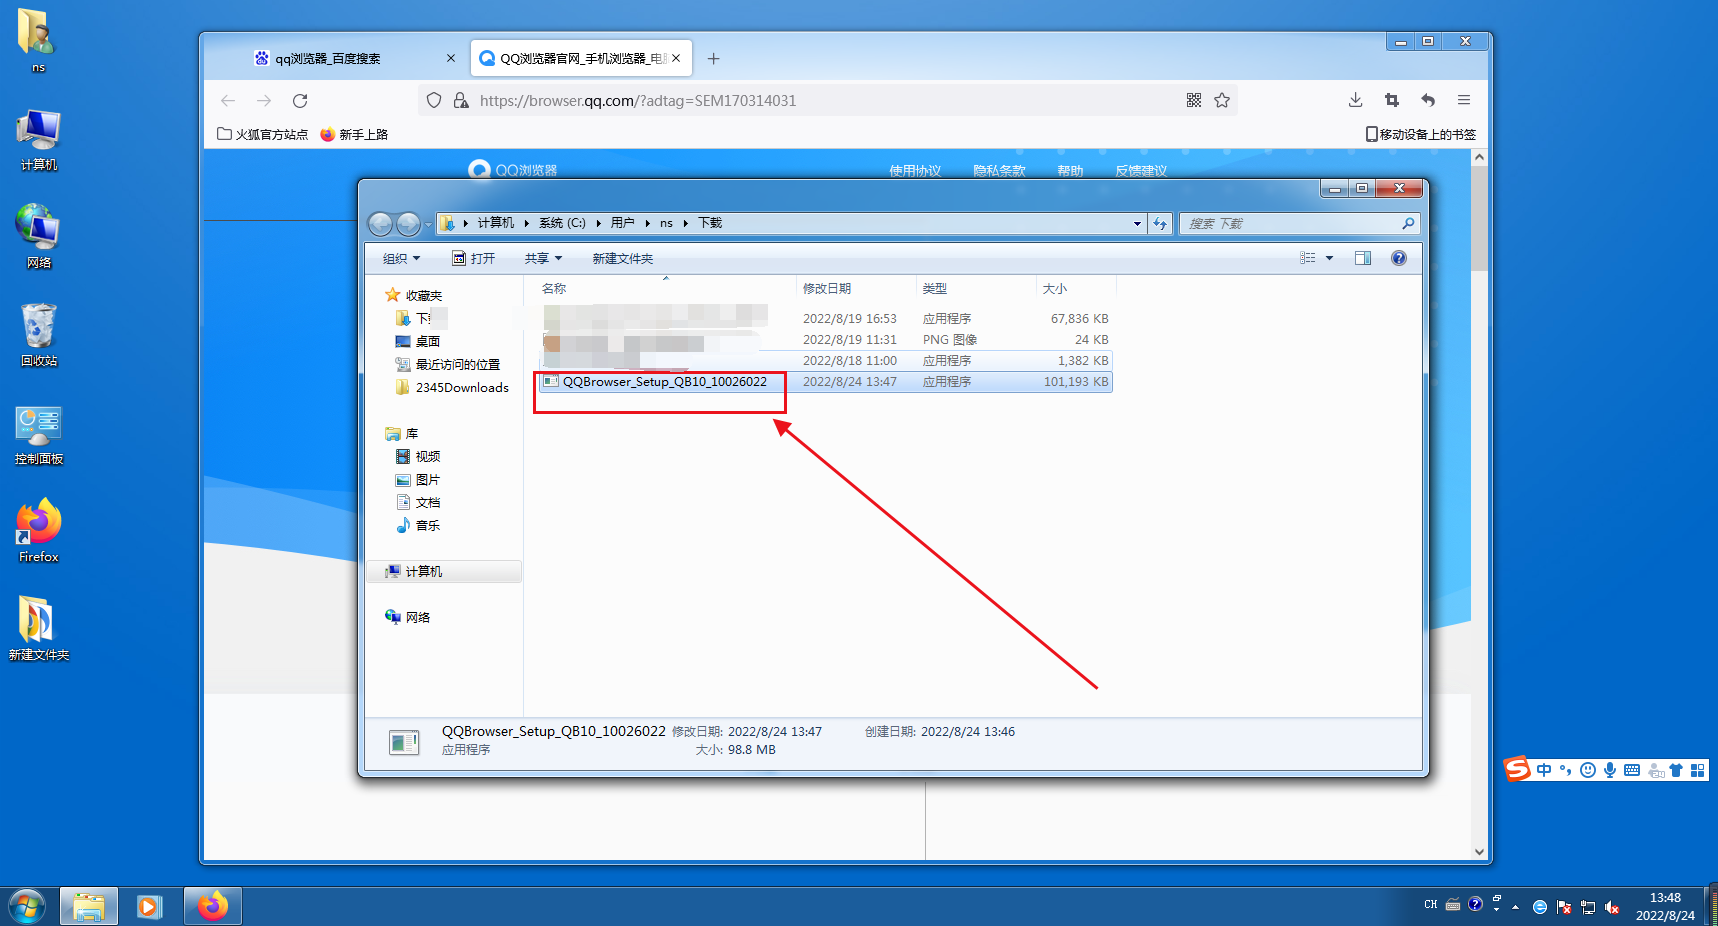This screenshot has height=926, width=1718.
Task: Click Firefox screenshot crop icon
Action: click(1391, 100)
